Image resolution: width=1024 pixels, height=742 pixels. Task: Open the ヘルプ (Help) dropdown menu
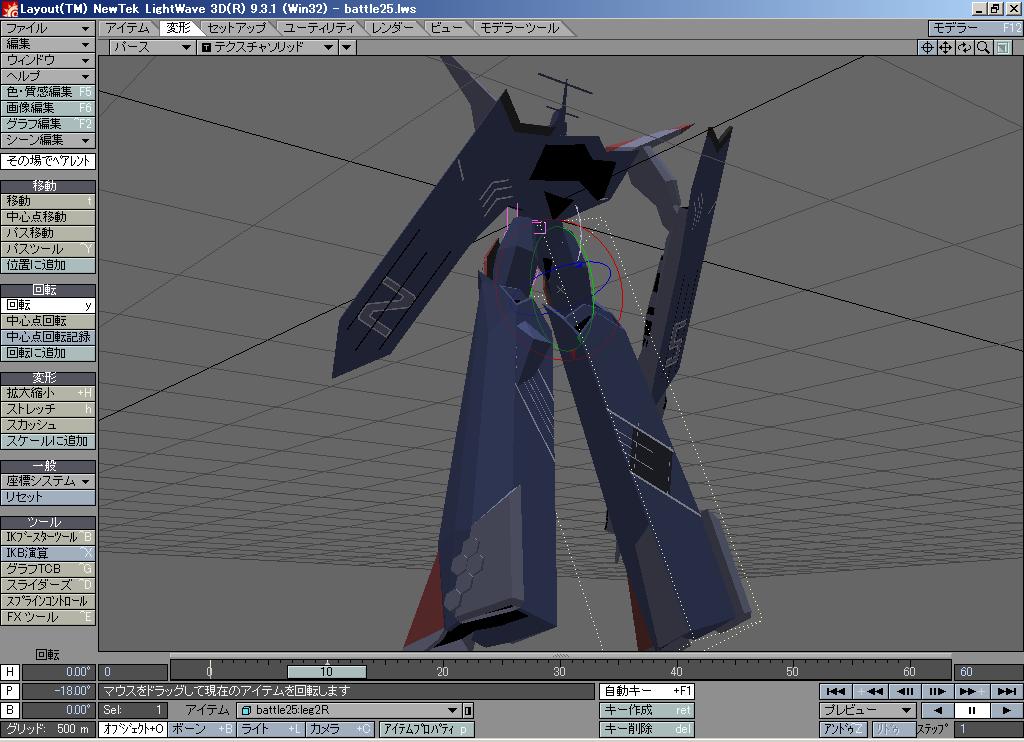(48, 76)
